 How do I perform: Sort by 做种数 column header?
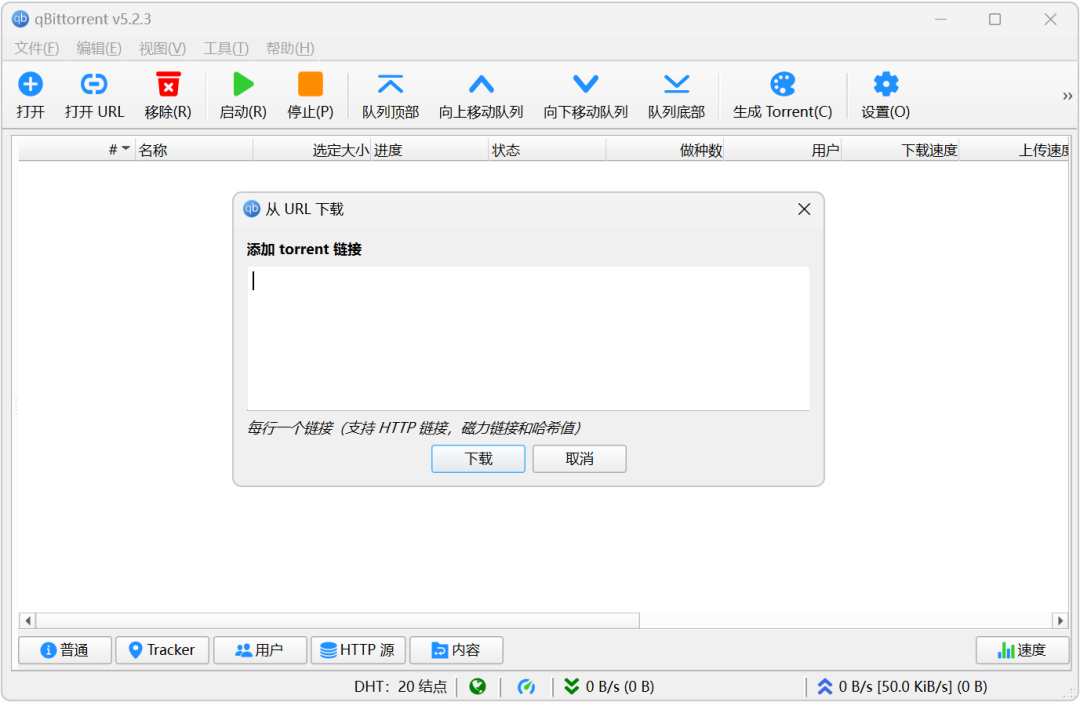665,150
